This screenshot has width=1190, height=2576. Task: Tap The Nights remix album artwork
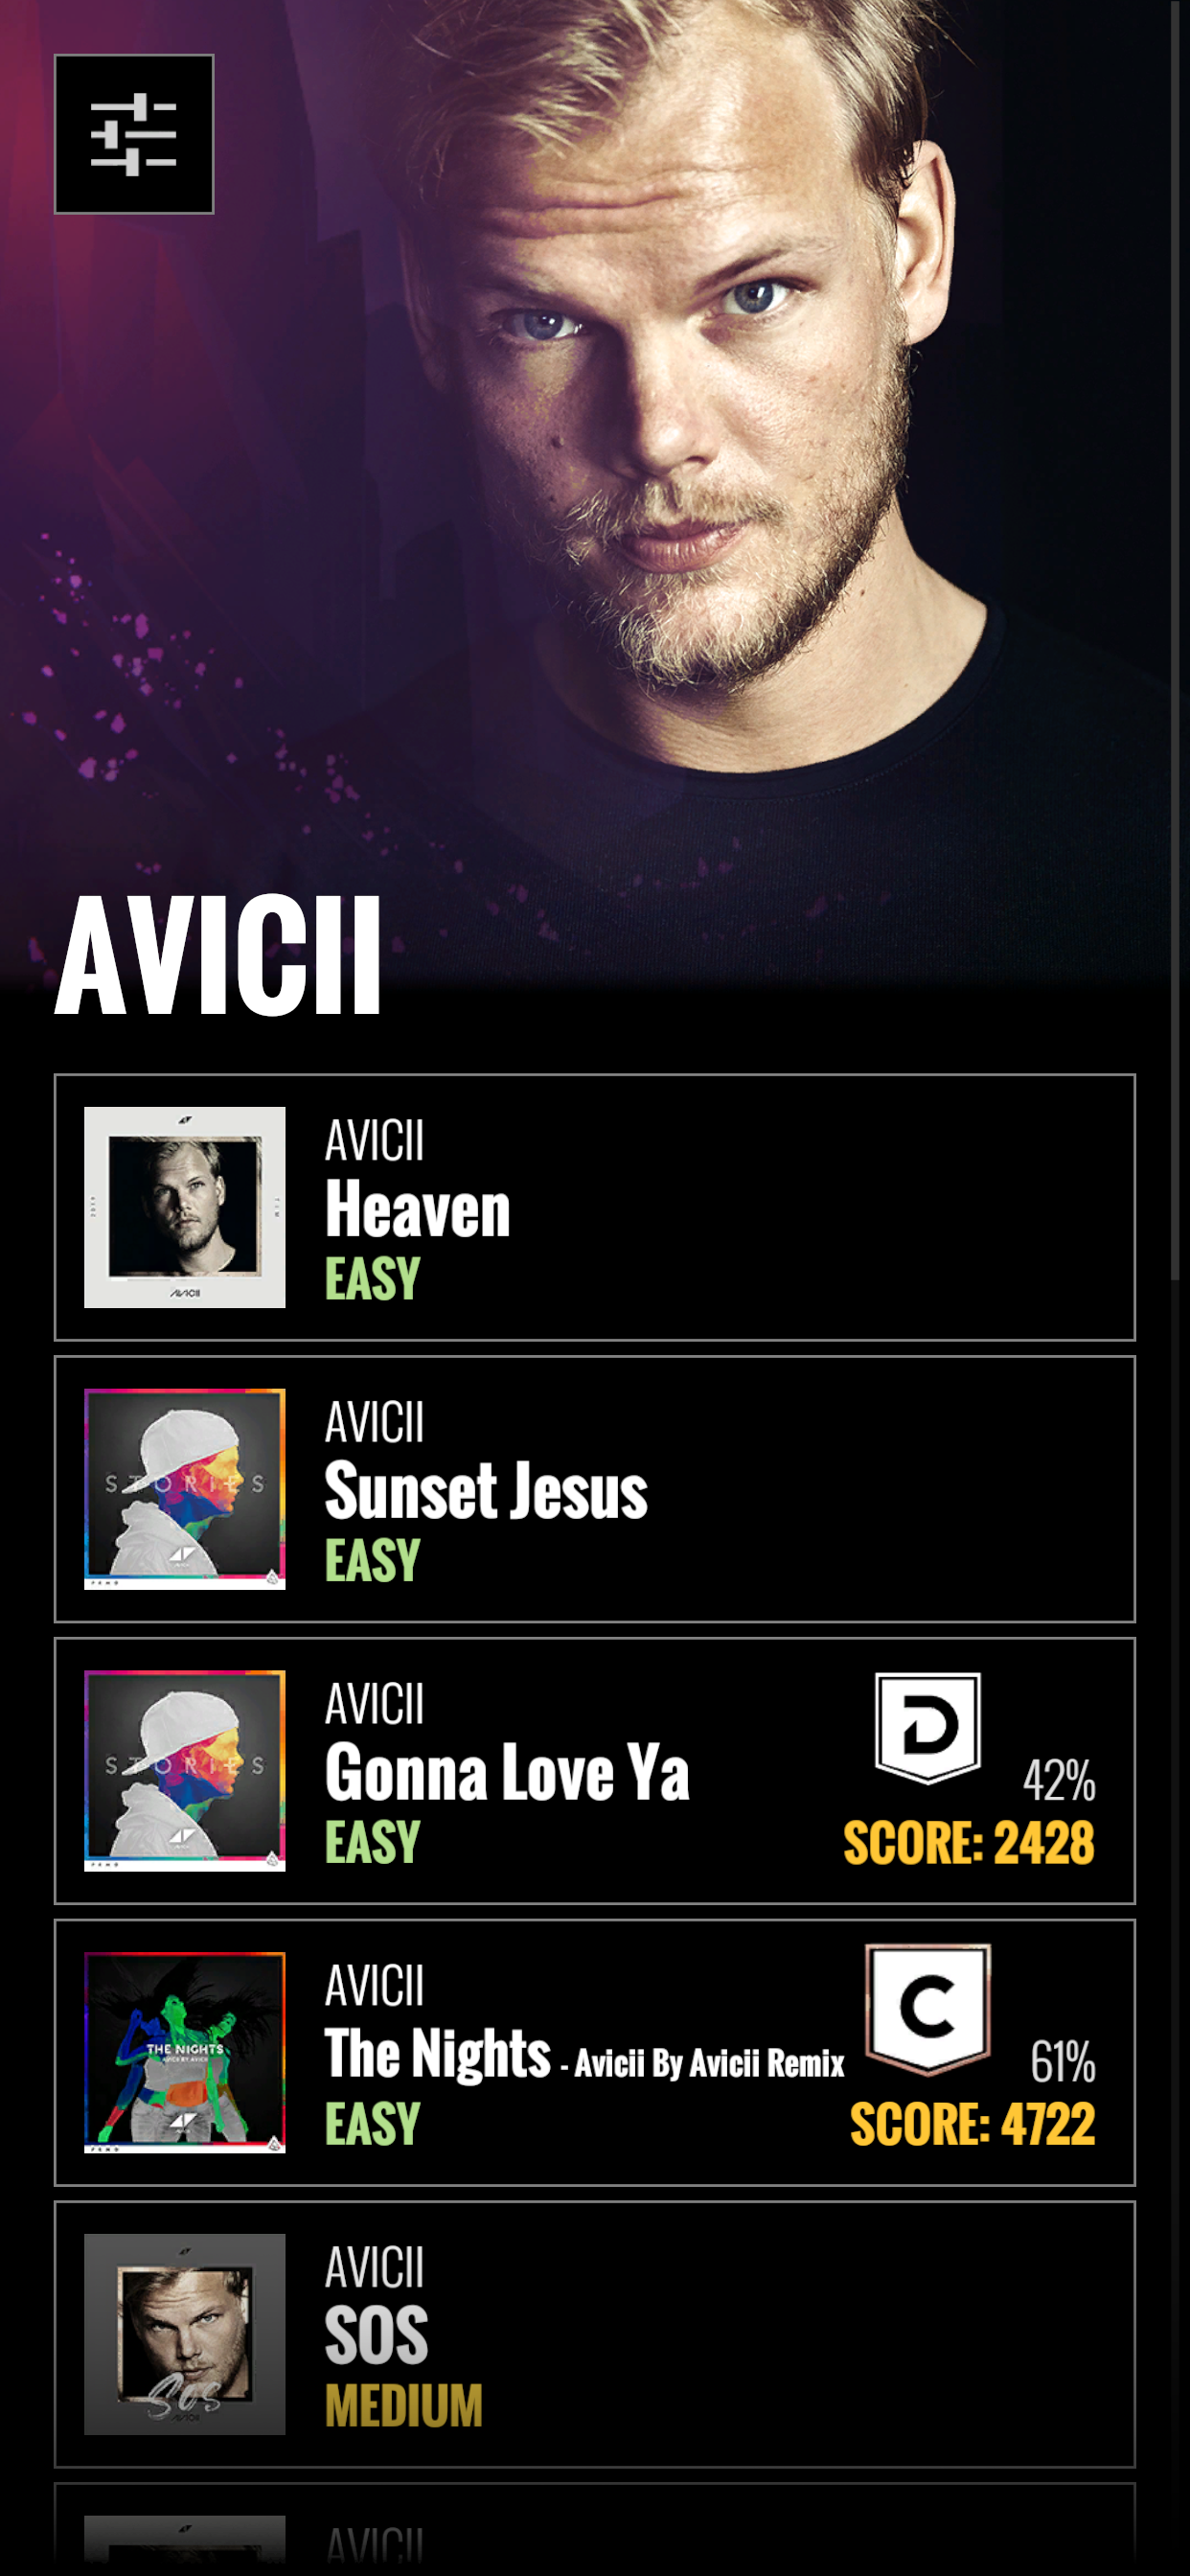185,2052
